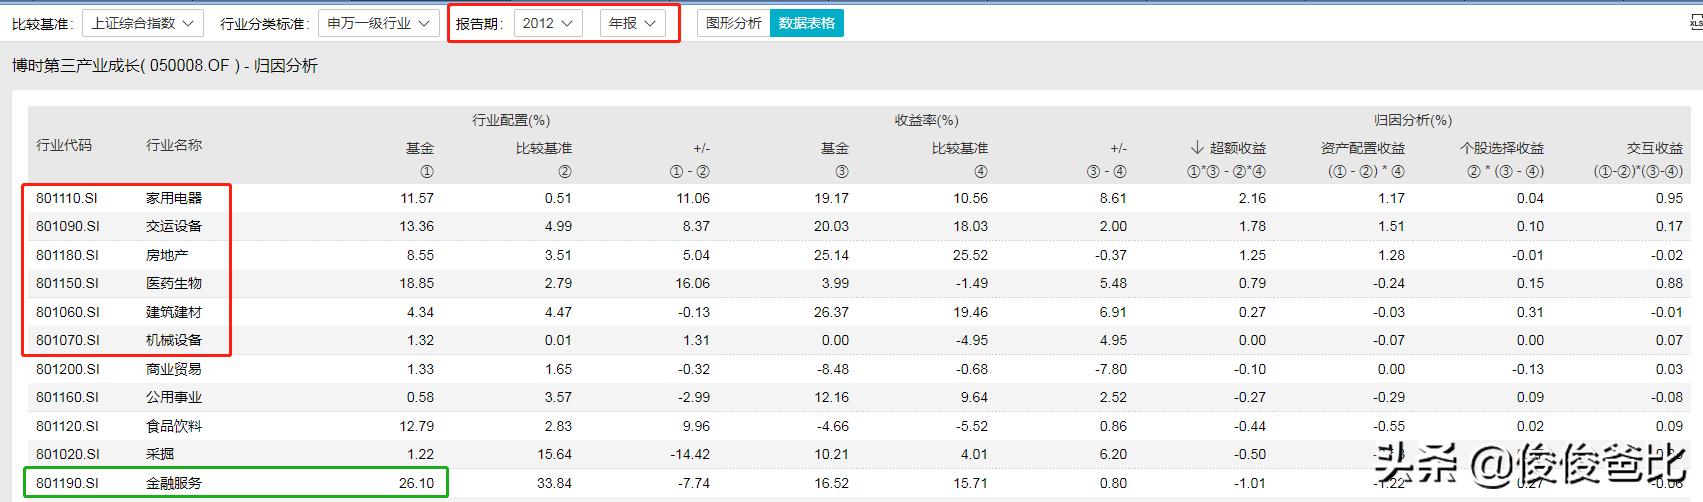Export the table with the XLS icon
This screenshot has width=1703, height=502.
[1696, 22]
